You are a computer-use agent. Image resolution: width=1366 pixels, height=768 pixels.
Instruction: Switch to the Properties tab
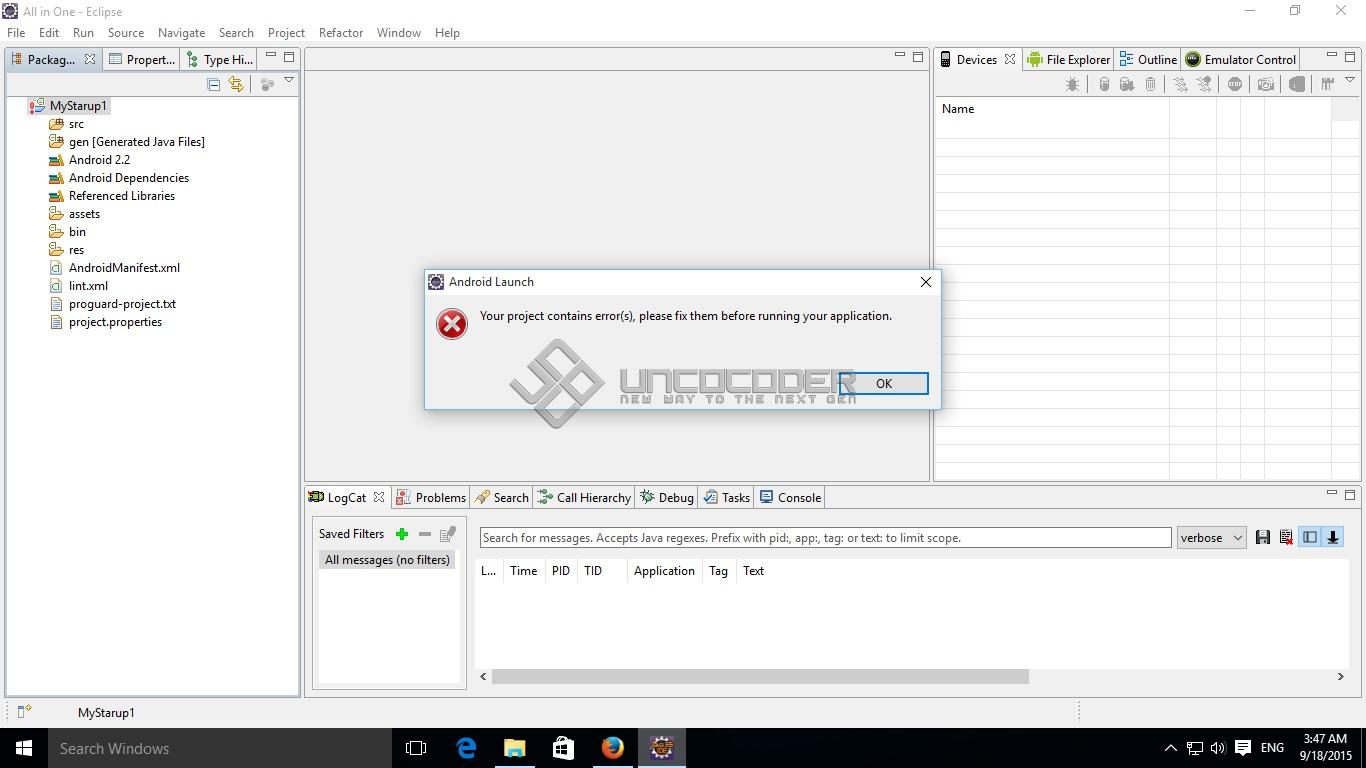[141, 59]
